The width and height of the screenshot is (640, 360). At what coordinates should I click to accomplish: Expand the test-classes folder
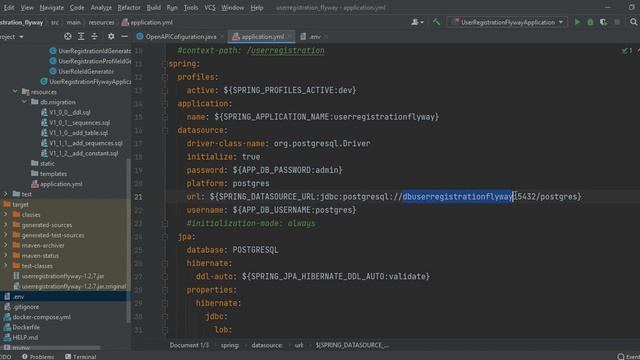coord(6,266)
